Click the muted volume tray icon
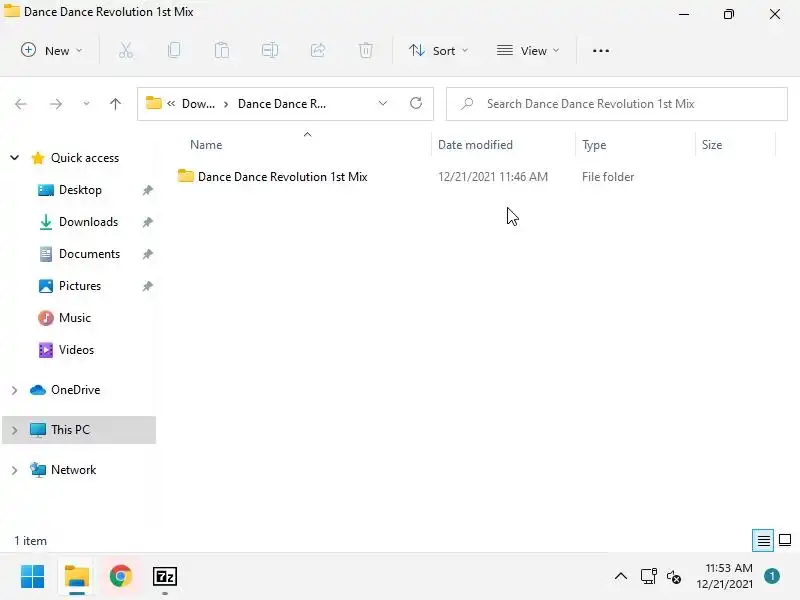 pyautogui.click(x=673, y=577)
